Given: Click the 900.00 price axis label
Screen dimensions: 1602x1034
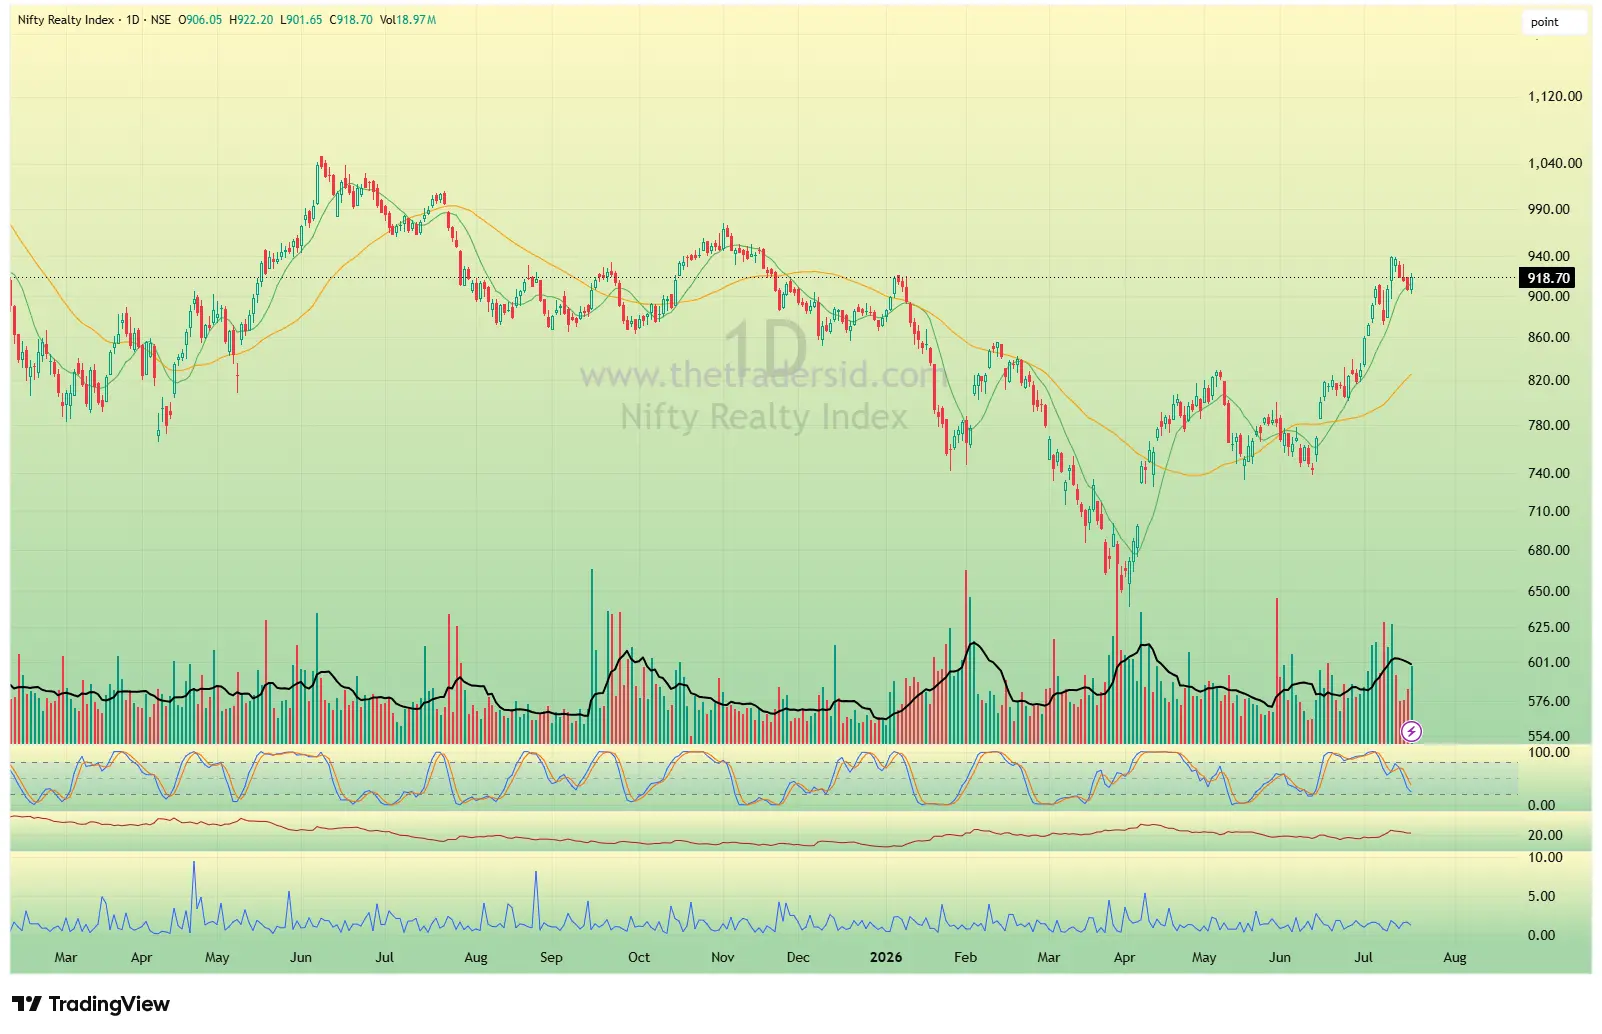Looking at the screenshot, I should point(1549,296).
